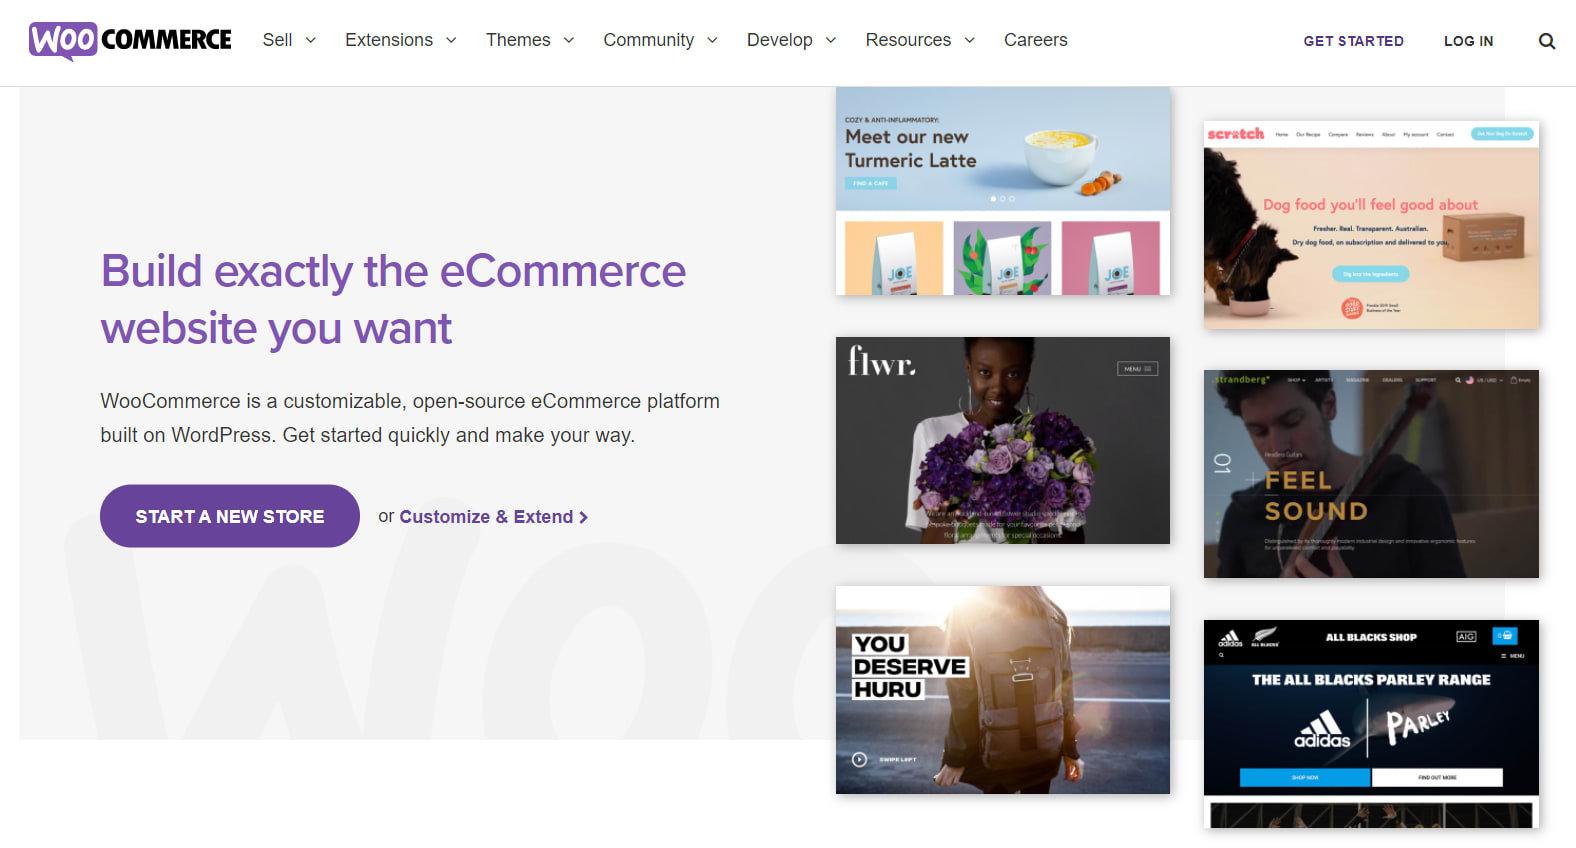1576x848 pixels.
Task: Open the Resources menu
Action: [x=908, y=40]
